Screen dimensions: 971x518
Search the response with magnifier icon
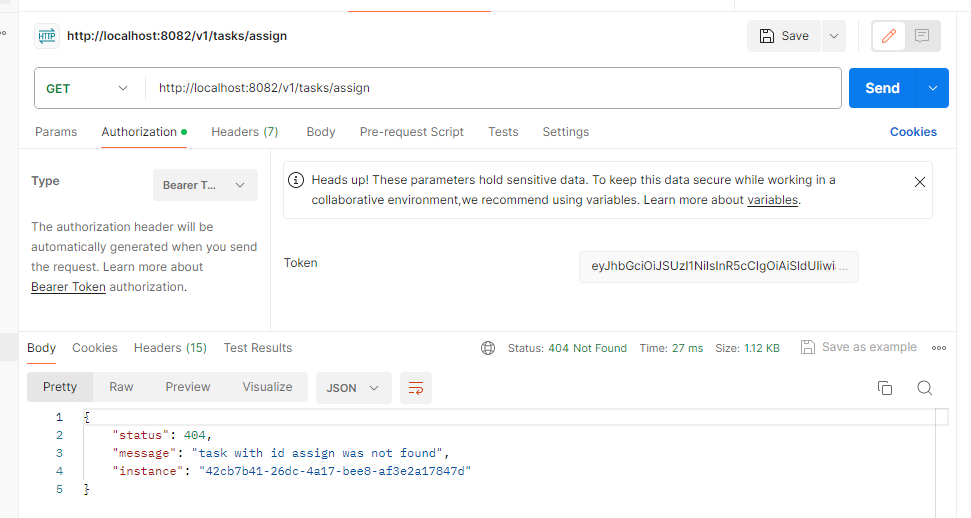(925, 388)
